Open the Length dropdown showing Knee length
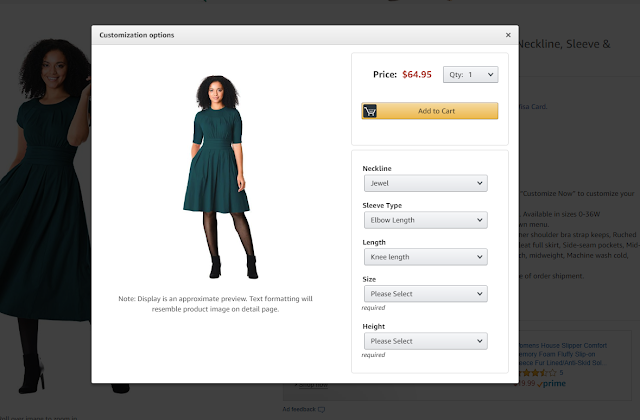The height and width of the screenshot is (420, 640). (x=426, y=257)
